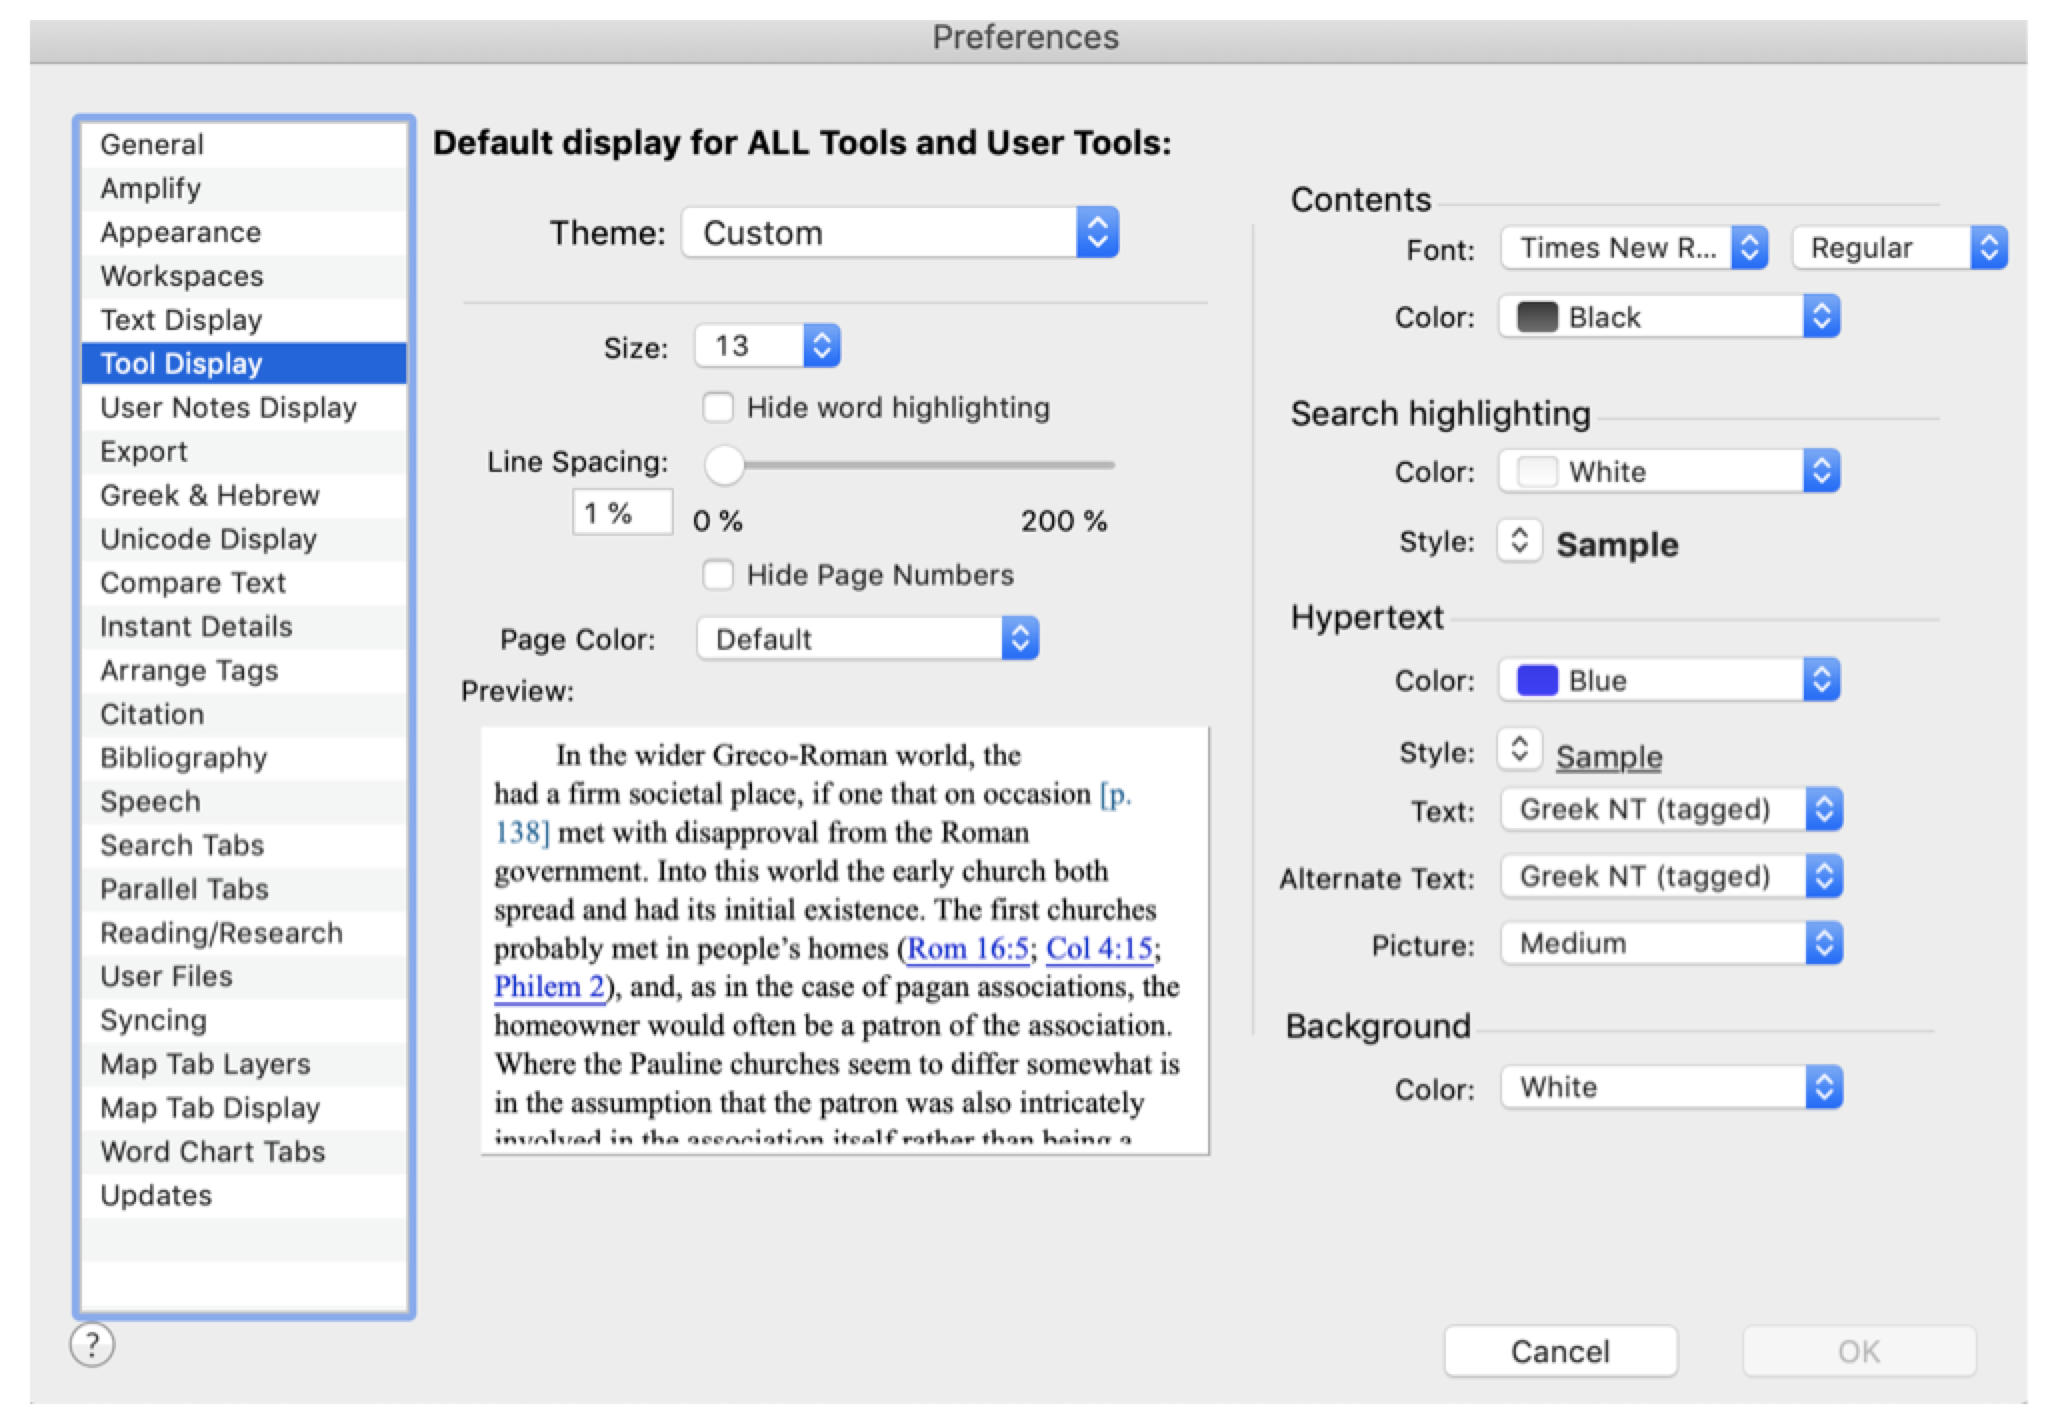
Task: Click the blue Hypertext color swatch
Action: coord(1537,680)
